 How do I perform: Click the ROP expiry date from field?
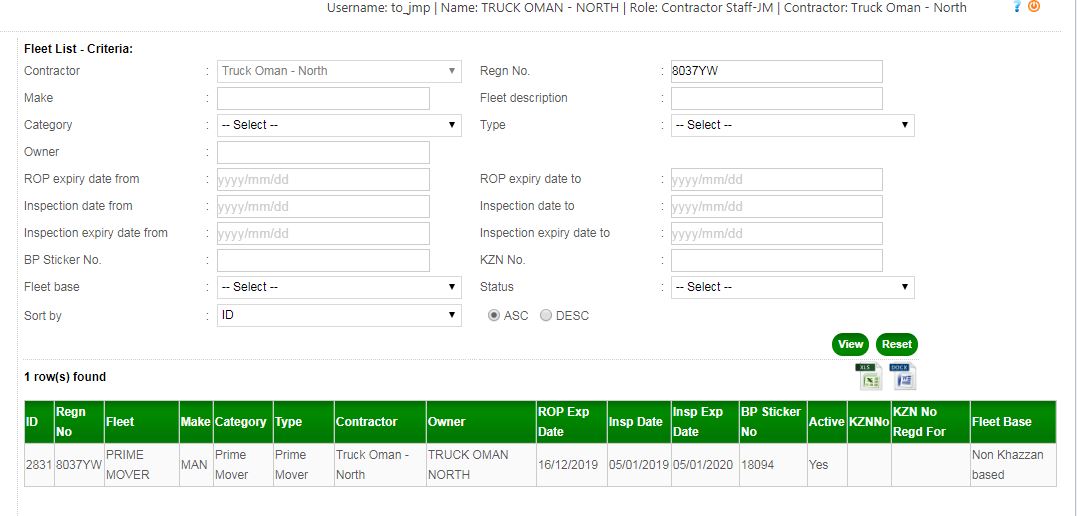click(323, 179)
